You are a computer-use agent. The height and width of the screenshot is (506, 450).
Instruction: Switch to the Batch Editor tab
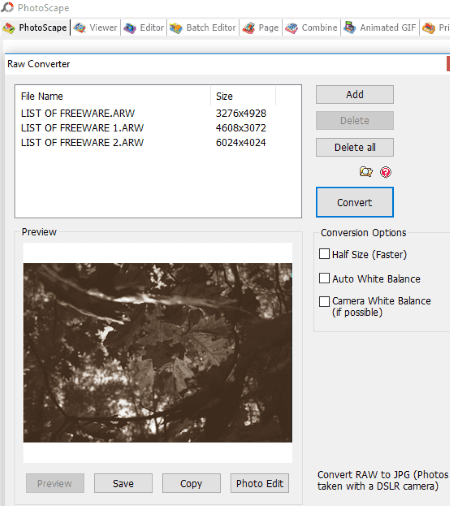pyautogui.click(x=203, y=28)
